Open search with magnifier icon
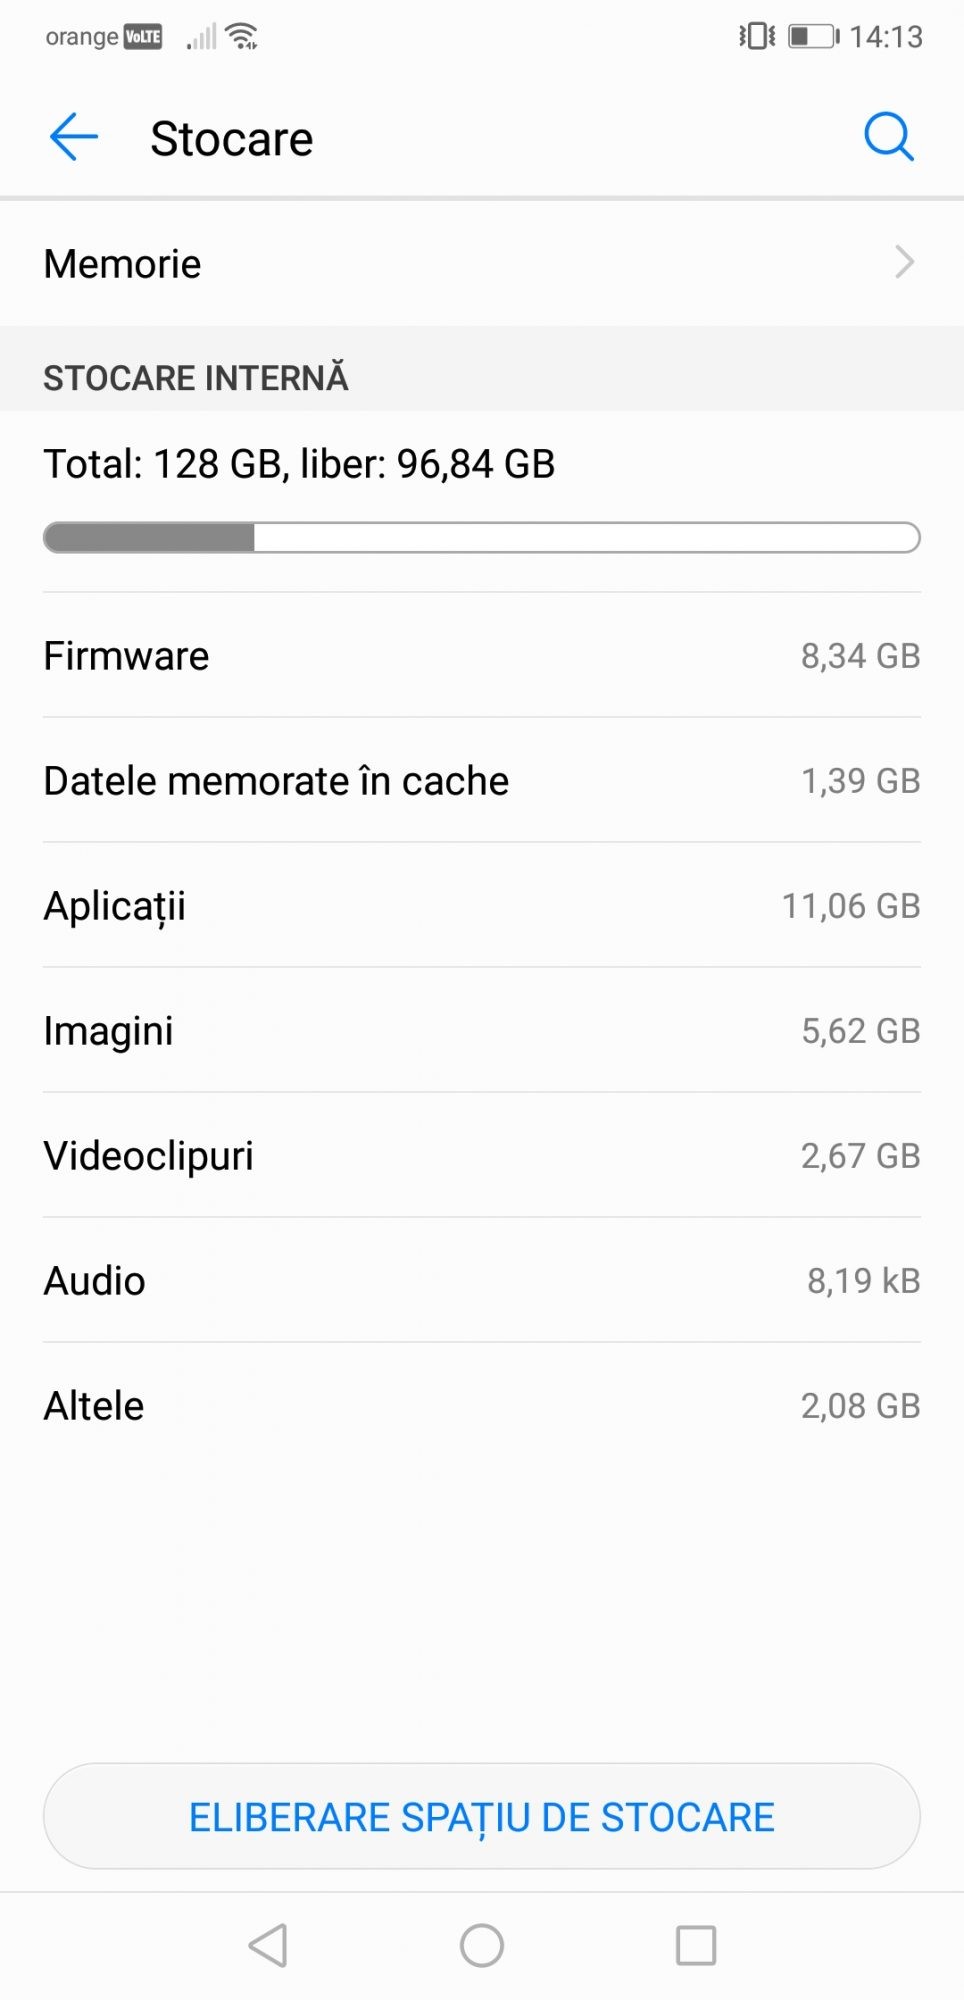Image resolution: width=964 pixels, height=2000 pixels. click(x=888, y=137)
